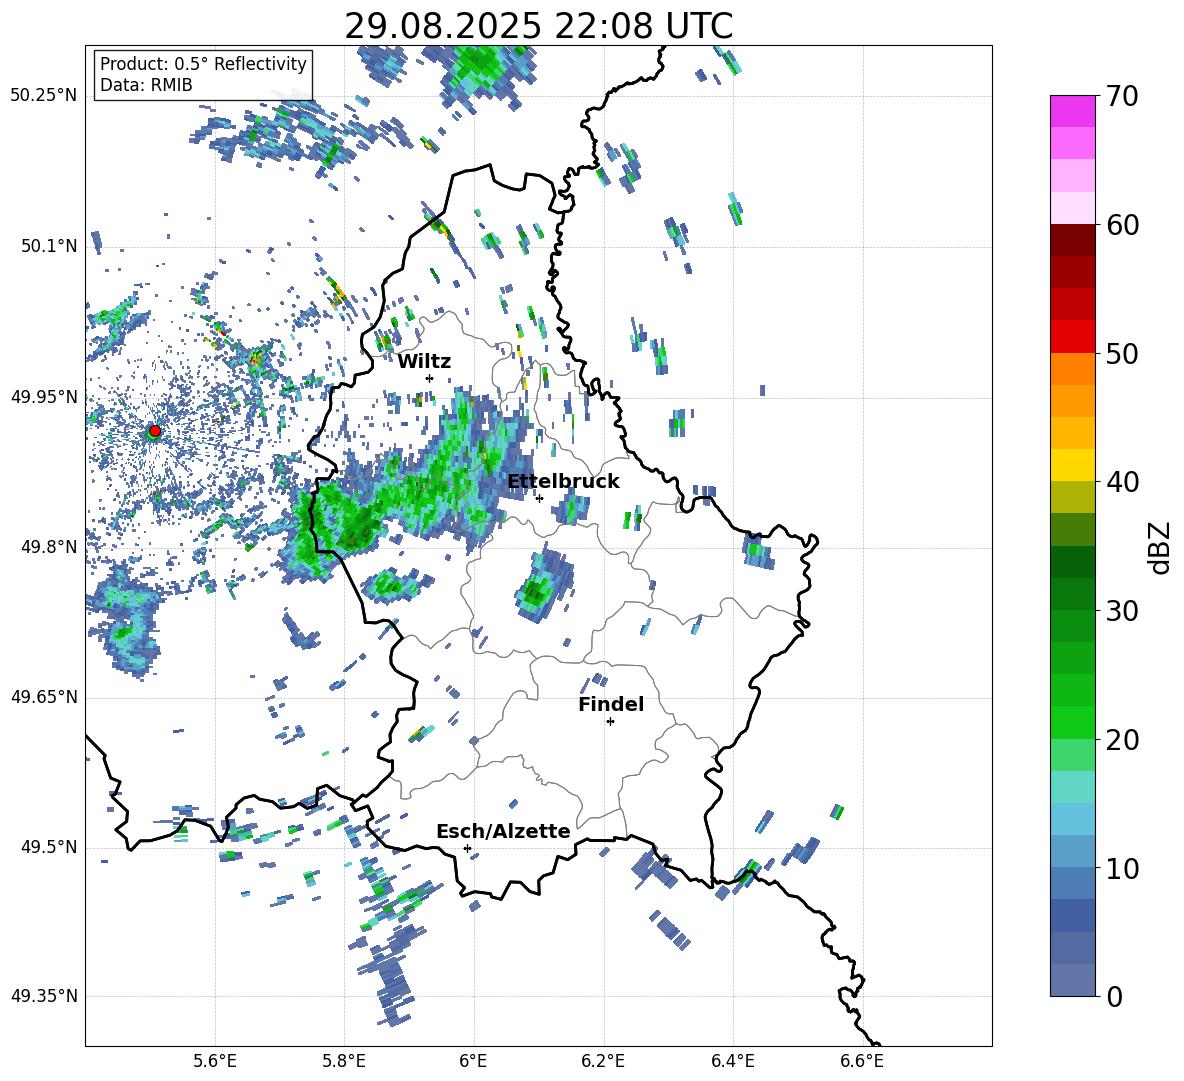The height and width of the screenshot is (1081, 1184).
Task: Click the 49.95°N latitude label
Action: (44, 397)
